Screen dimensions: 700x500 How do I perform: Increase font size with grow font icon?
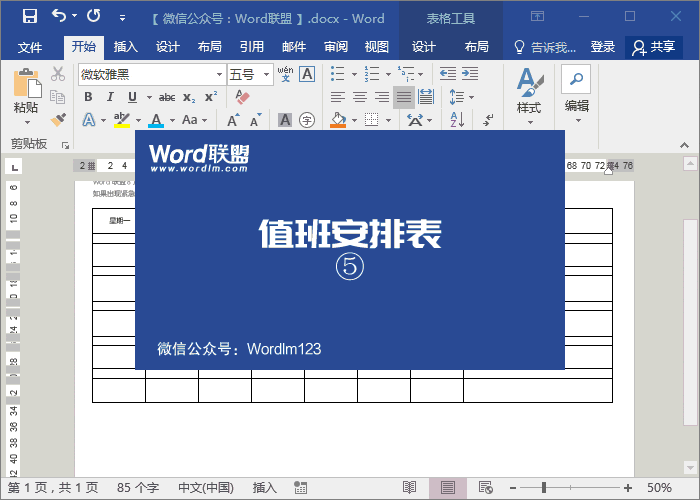coord(233,120)
